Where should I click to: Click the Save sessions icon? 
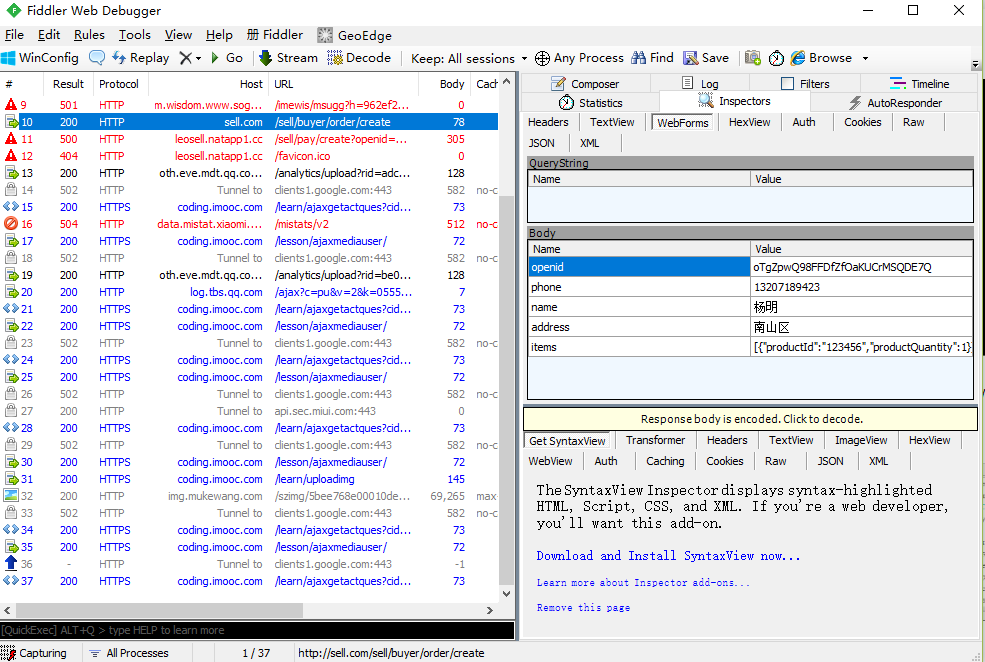tap(706, 58)
